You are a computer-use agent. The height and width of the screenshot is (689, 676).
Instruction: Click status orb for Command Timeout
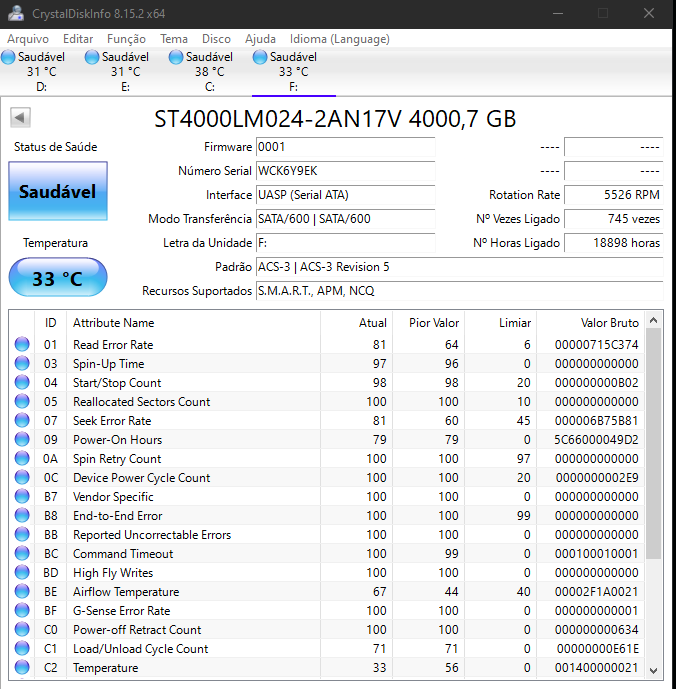(22, 553)
